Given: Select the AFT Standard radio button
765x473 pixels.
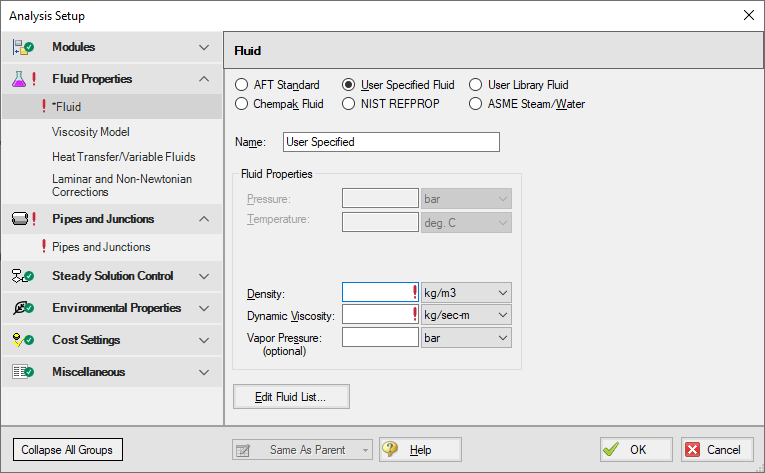Looking at the screenshot, I should click(x=241, y=85).
